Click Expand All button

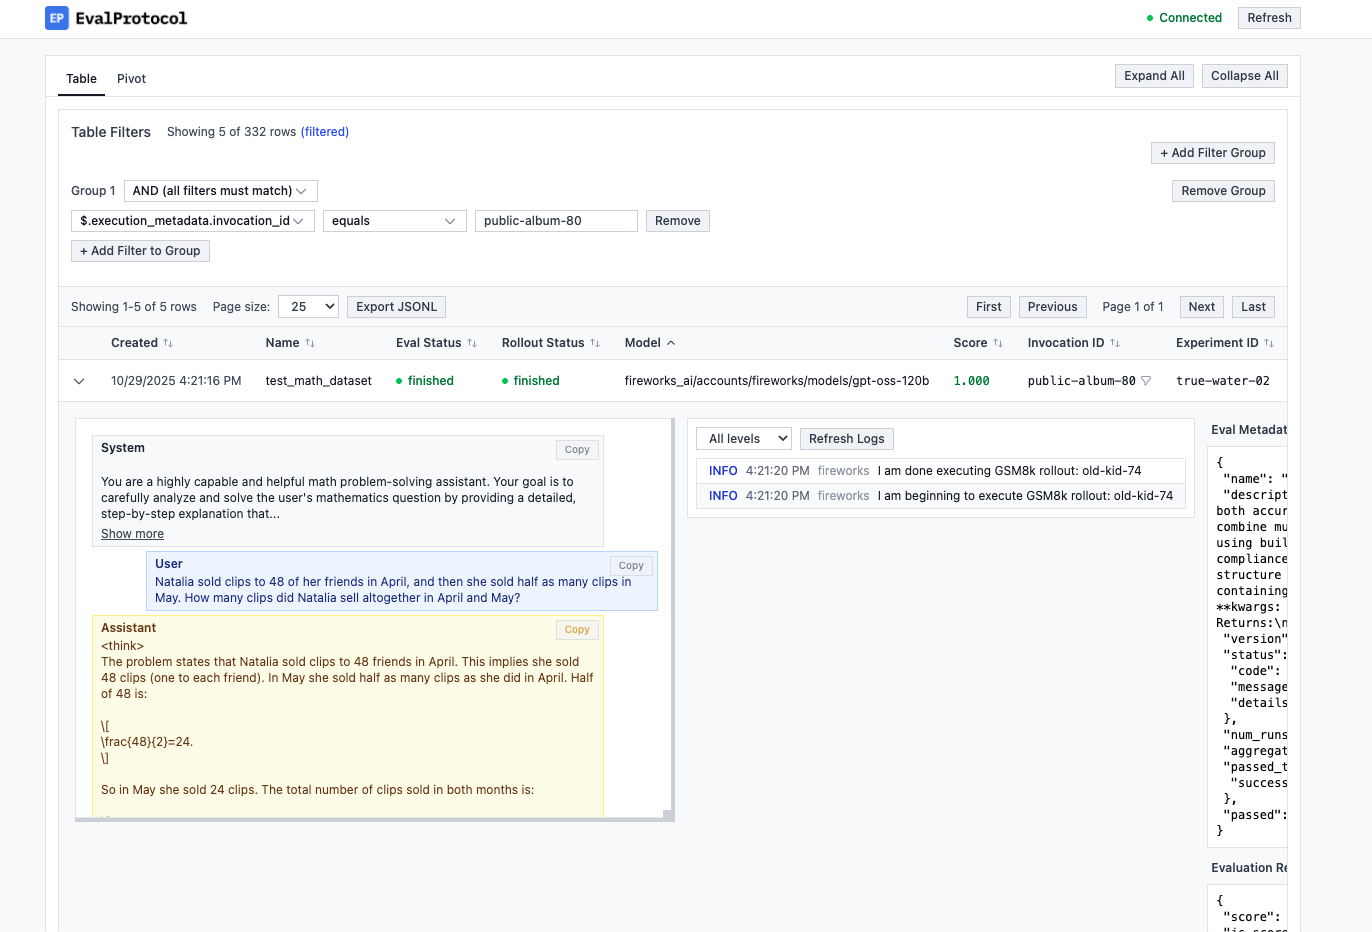1154,76
